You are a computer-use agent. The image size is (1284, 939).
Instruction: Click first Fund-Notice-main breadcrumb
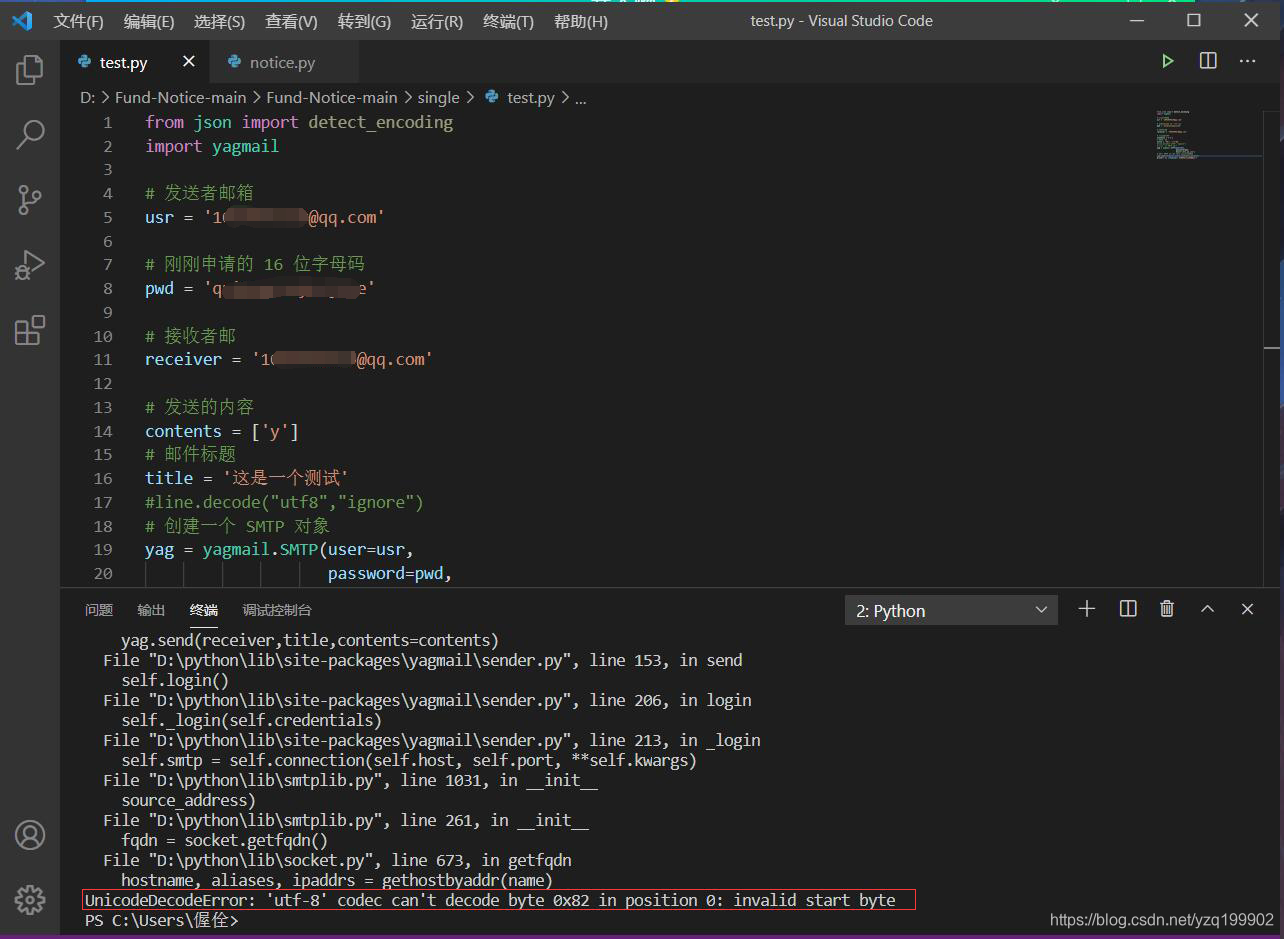(x=180, y=97)
